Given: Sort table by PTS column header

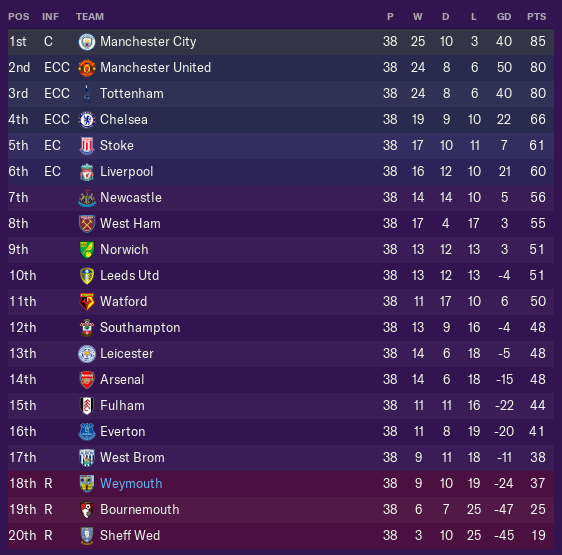Looking at the screenshot, I should (537, 16).
